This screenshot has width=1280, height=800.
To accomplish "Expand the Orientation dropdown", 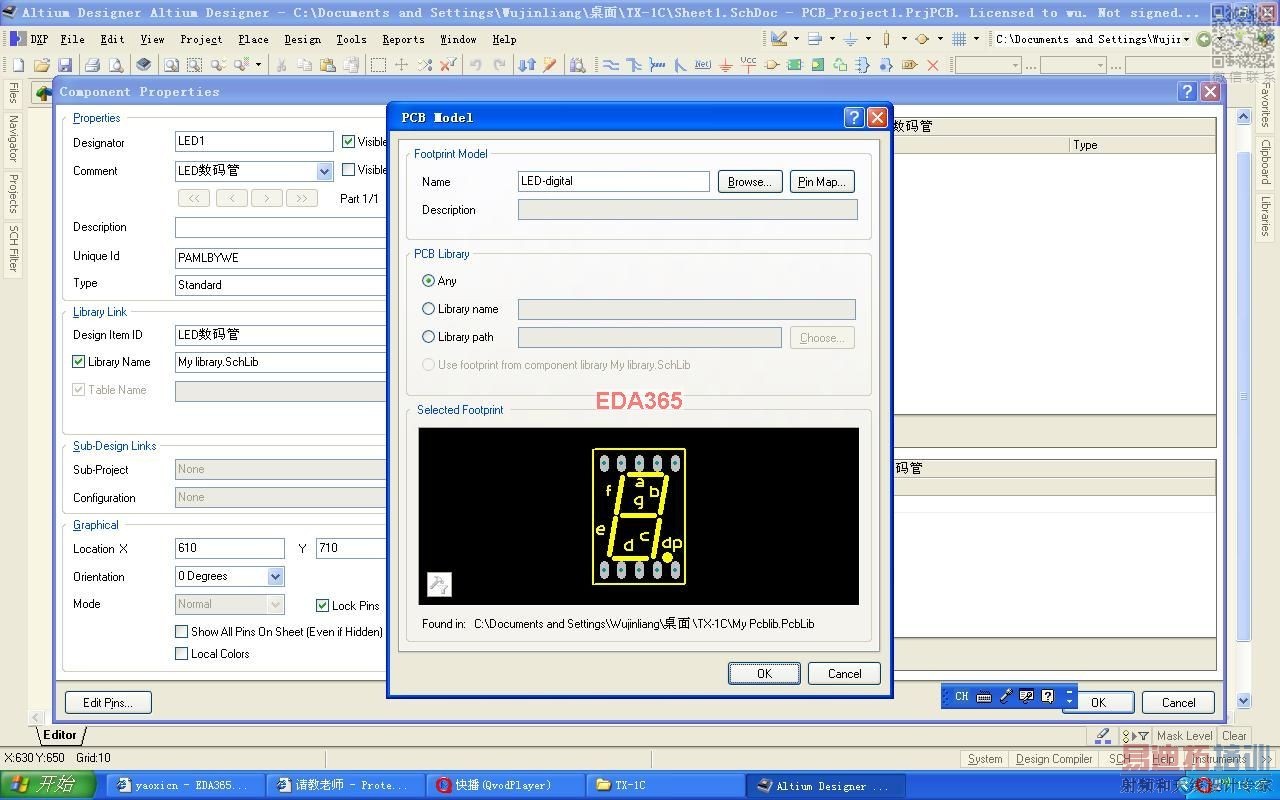I will 275,577.
